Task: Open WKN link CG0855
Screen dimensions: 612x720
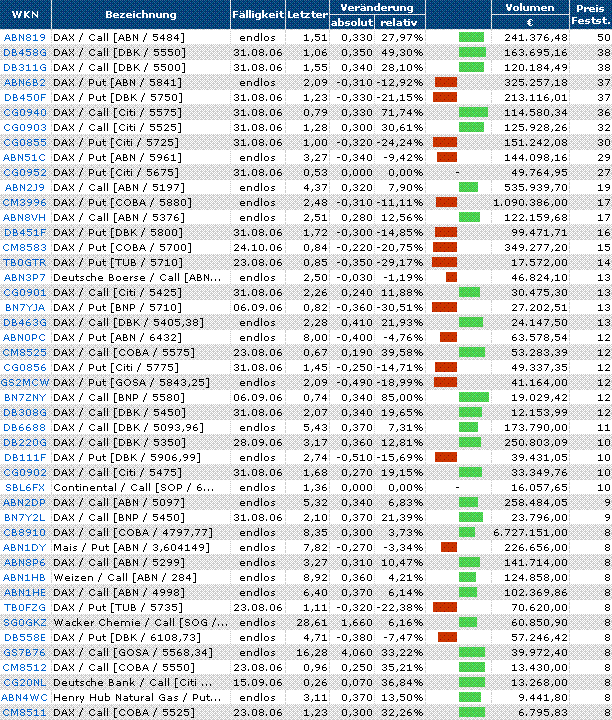Action: tap(25, 142)
